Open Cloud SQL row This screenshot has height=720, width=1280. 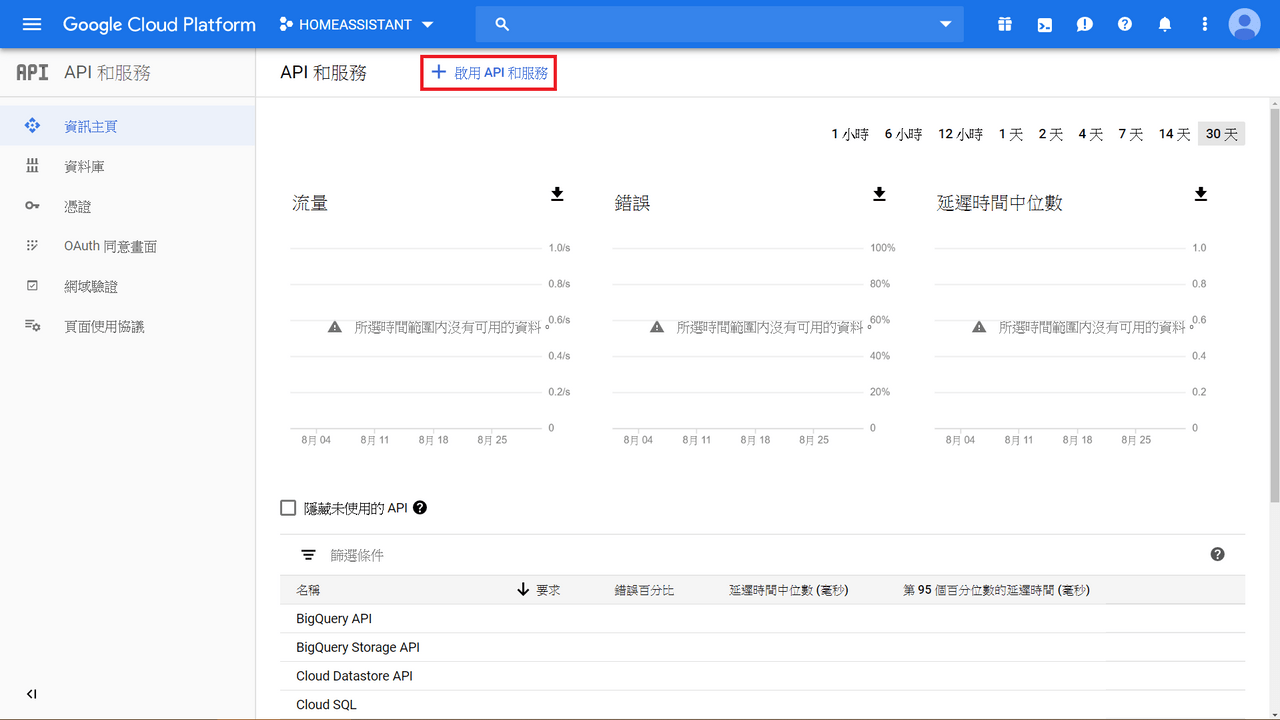pyautogui.click(x=762, y=704)
